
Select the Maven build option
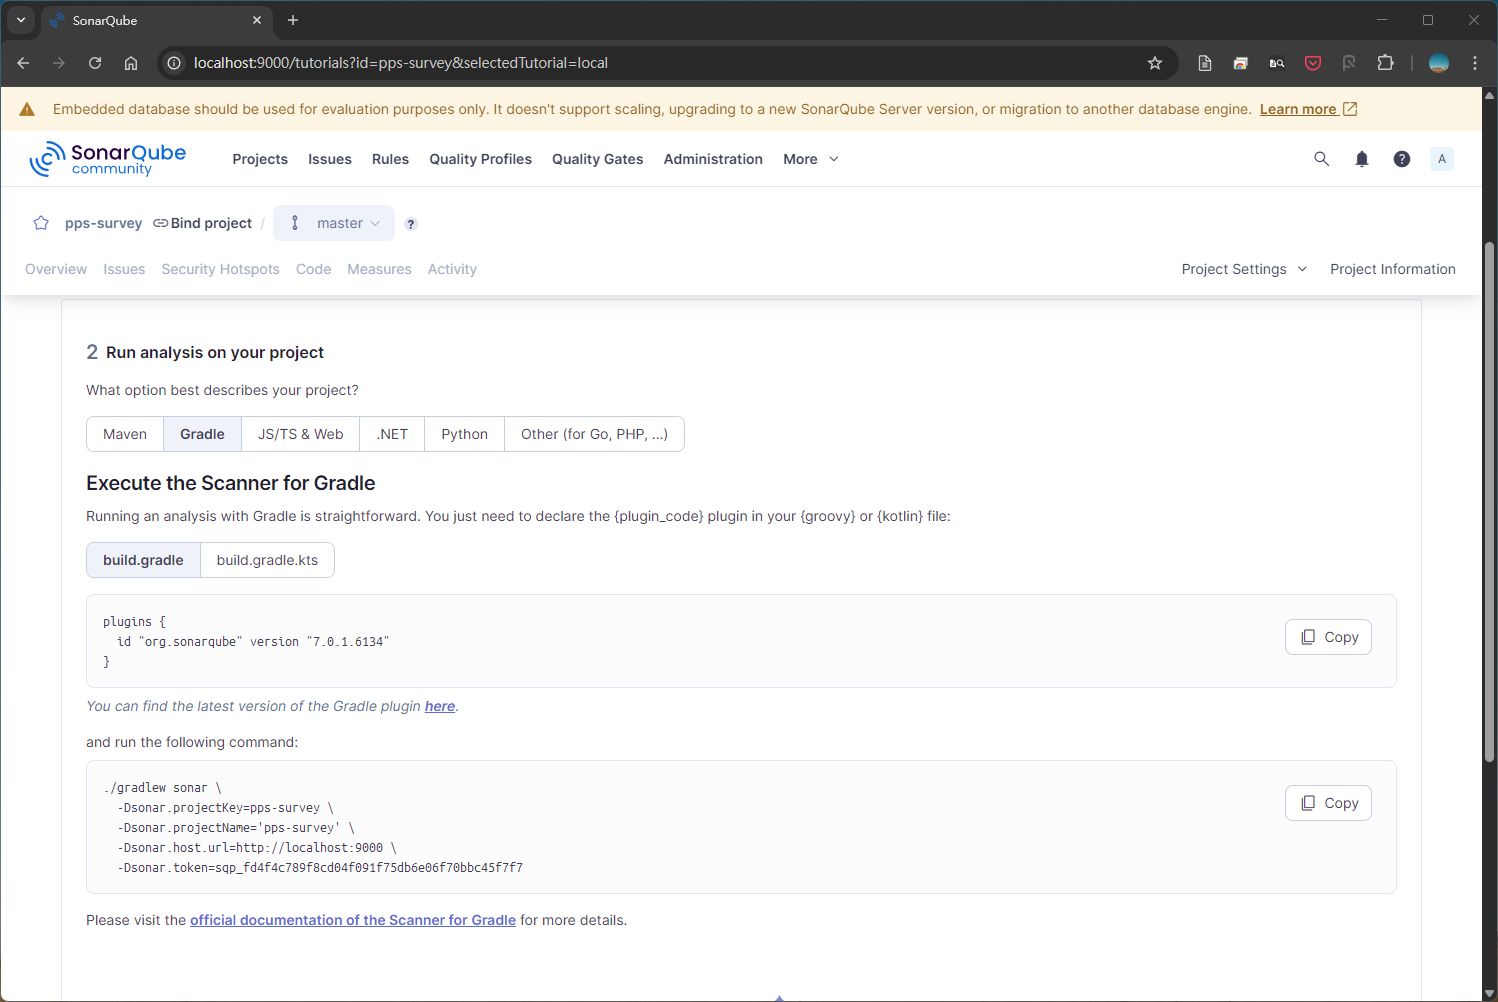(125, 434)
